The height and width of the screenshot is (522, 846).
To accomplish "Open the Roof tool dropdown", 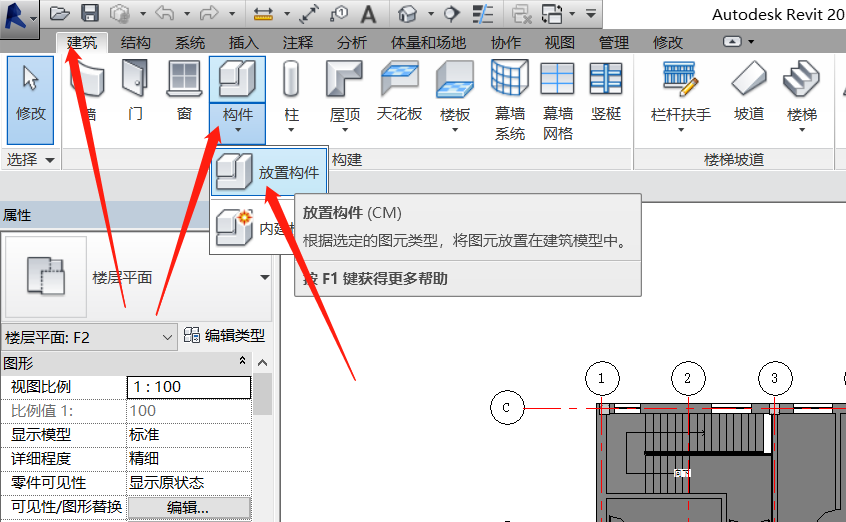I will click(x=345, y=130).
